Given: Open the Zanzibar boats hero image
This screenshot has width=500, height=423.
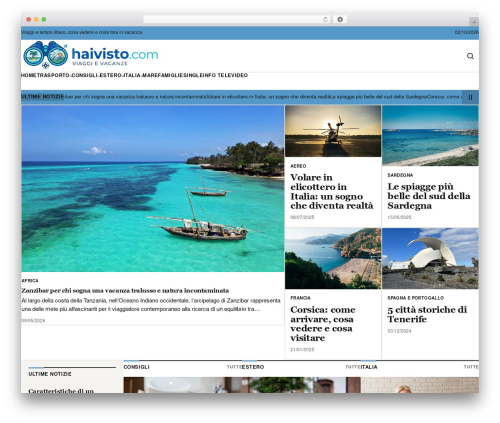Looking at the screenshot, I should coord(153,189).
